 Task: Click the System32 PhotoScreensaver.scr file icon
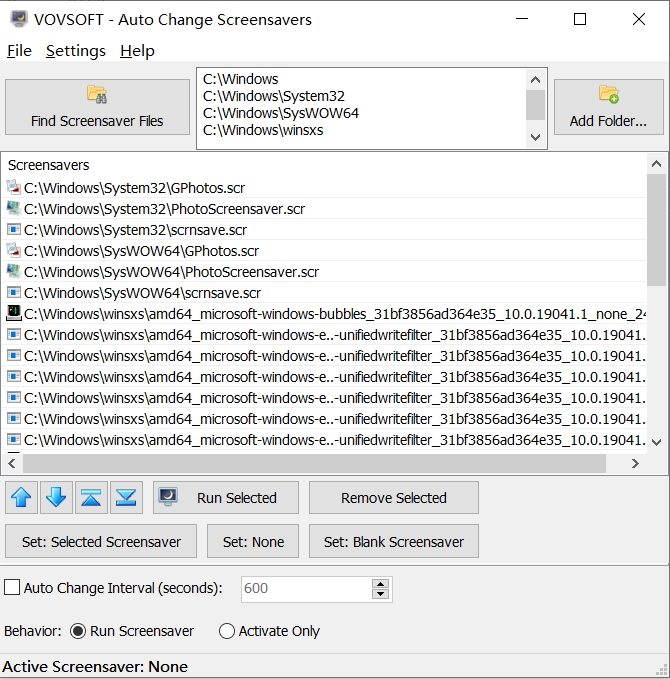(x=13, y=209)
